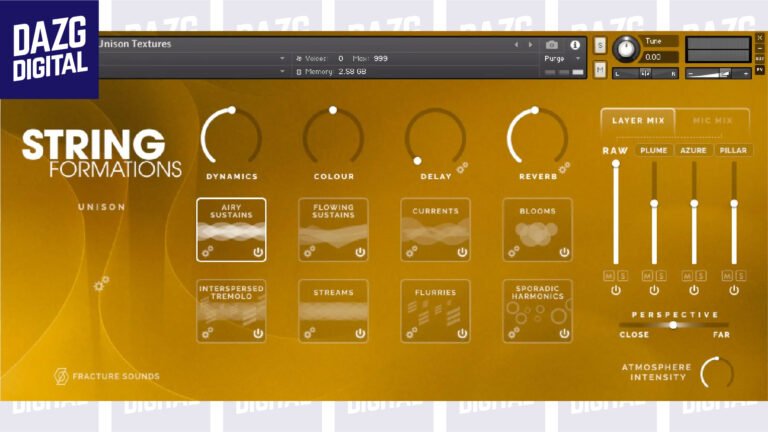Toggle the RAW layer power button

615,290
